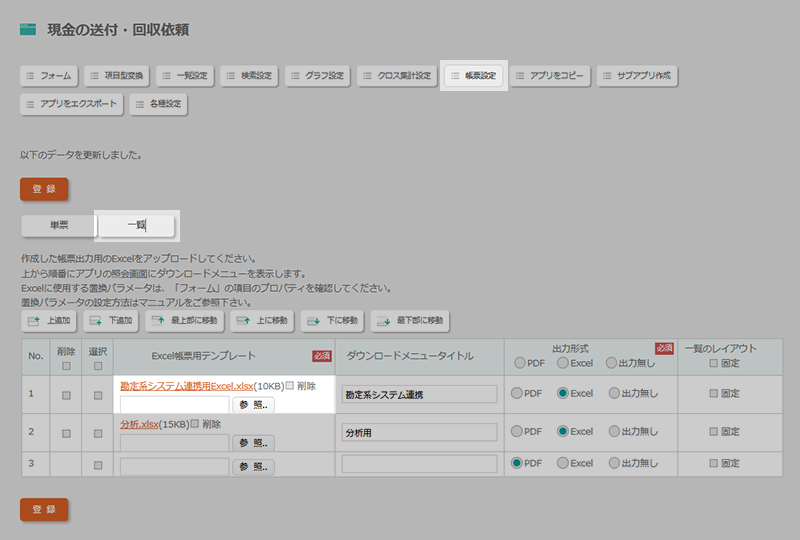Click the 下に移動 move-down button
This screenshot has height=540, width=800.
(333, 321)
